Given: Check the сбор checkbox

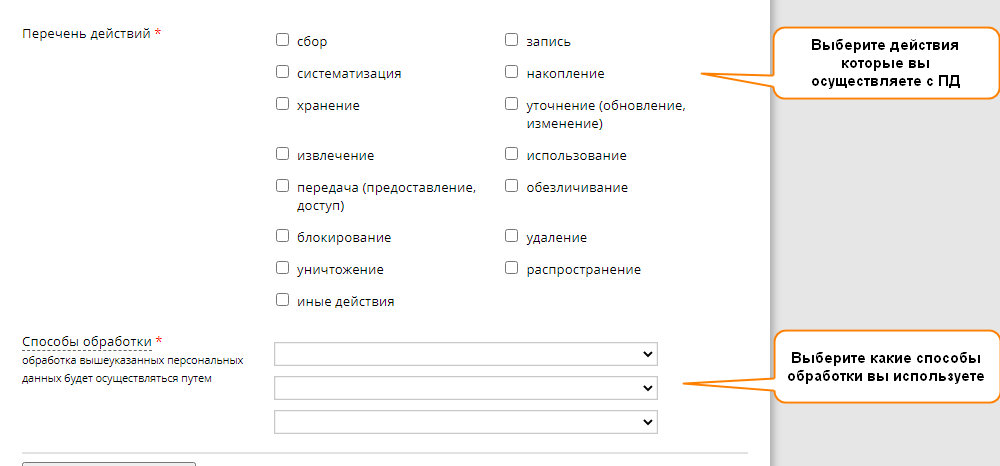Looking at the screenshot, I should coord(283,40).
